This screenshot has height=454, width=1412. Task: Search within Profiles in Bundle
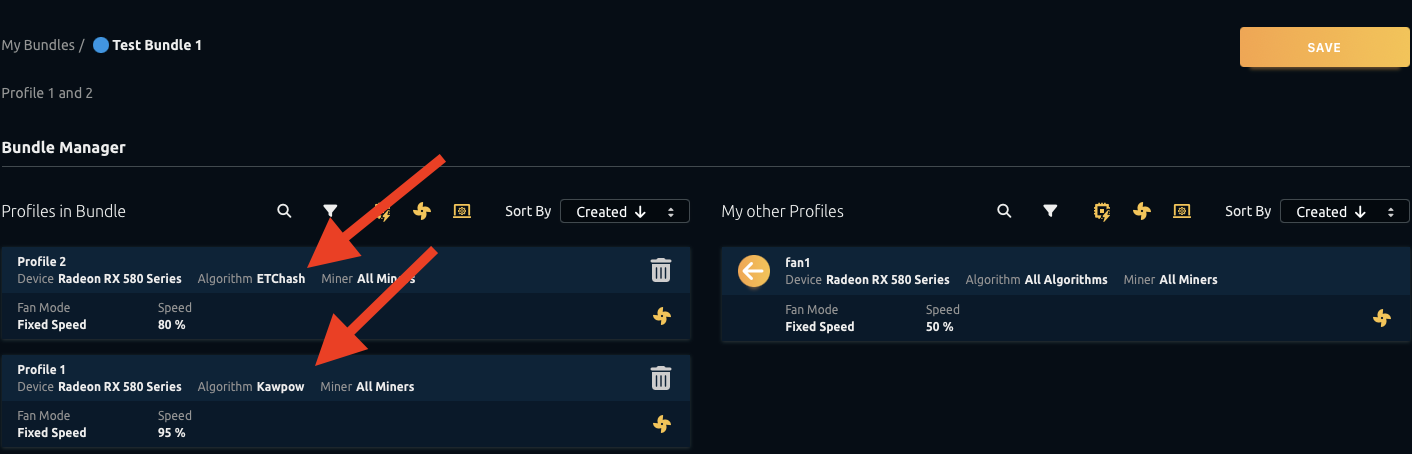tap(284, 211)
